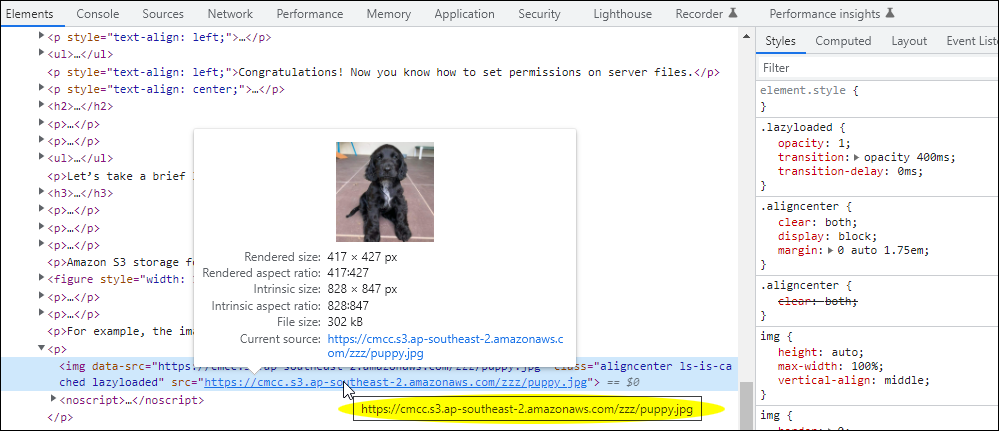The width and height of the screenshot is (999, 431).
Task: Expand the first text-align left paragraph node
Action: pyautogui.click(x=42, y=37)
